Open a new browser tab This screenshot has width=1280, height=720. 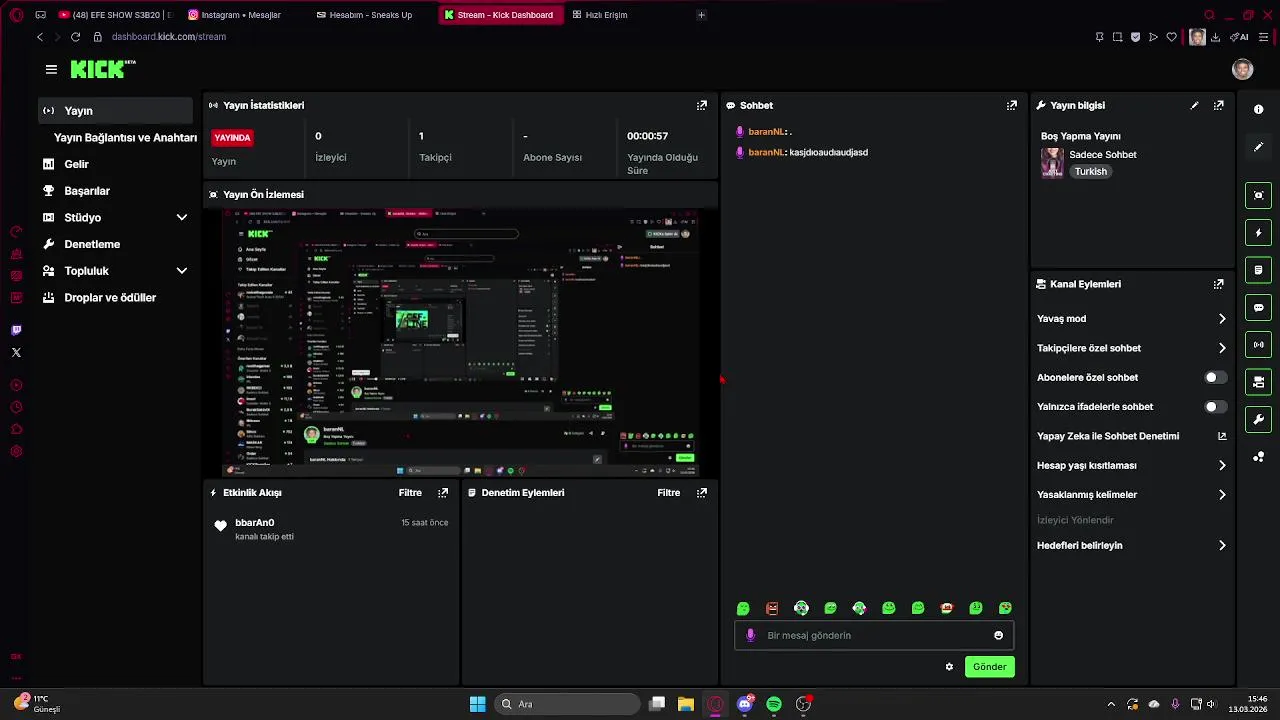[701, 15]
